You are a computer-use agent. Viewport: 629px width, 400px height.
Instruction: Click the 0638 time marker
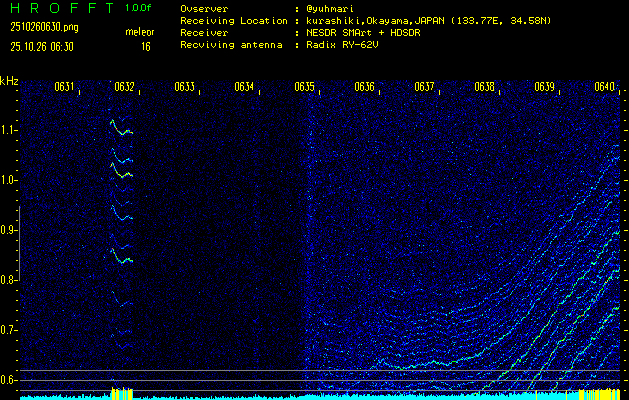[484, 87]
